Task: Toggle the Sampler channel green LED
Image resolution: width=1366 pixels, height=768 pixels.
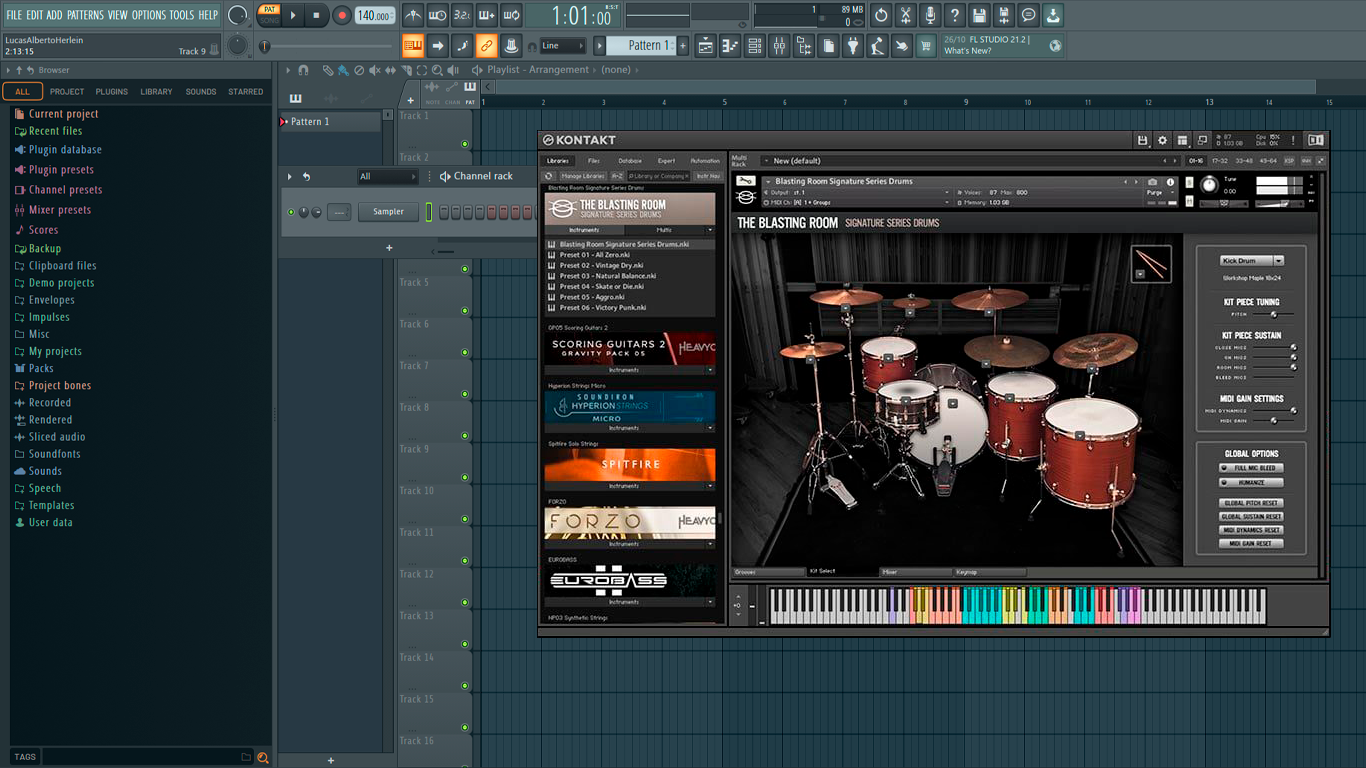Action: point(291,212)
